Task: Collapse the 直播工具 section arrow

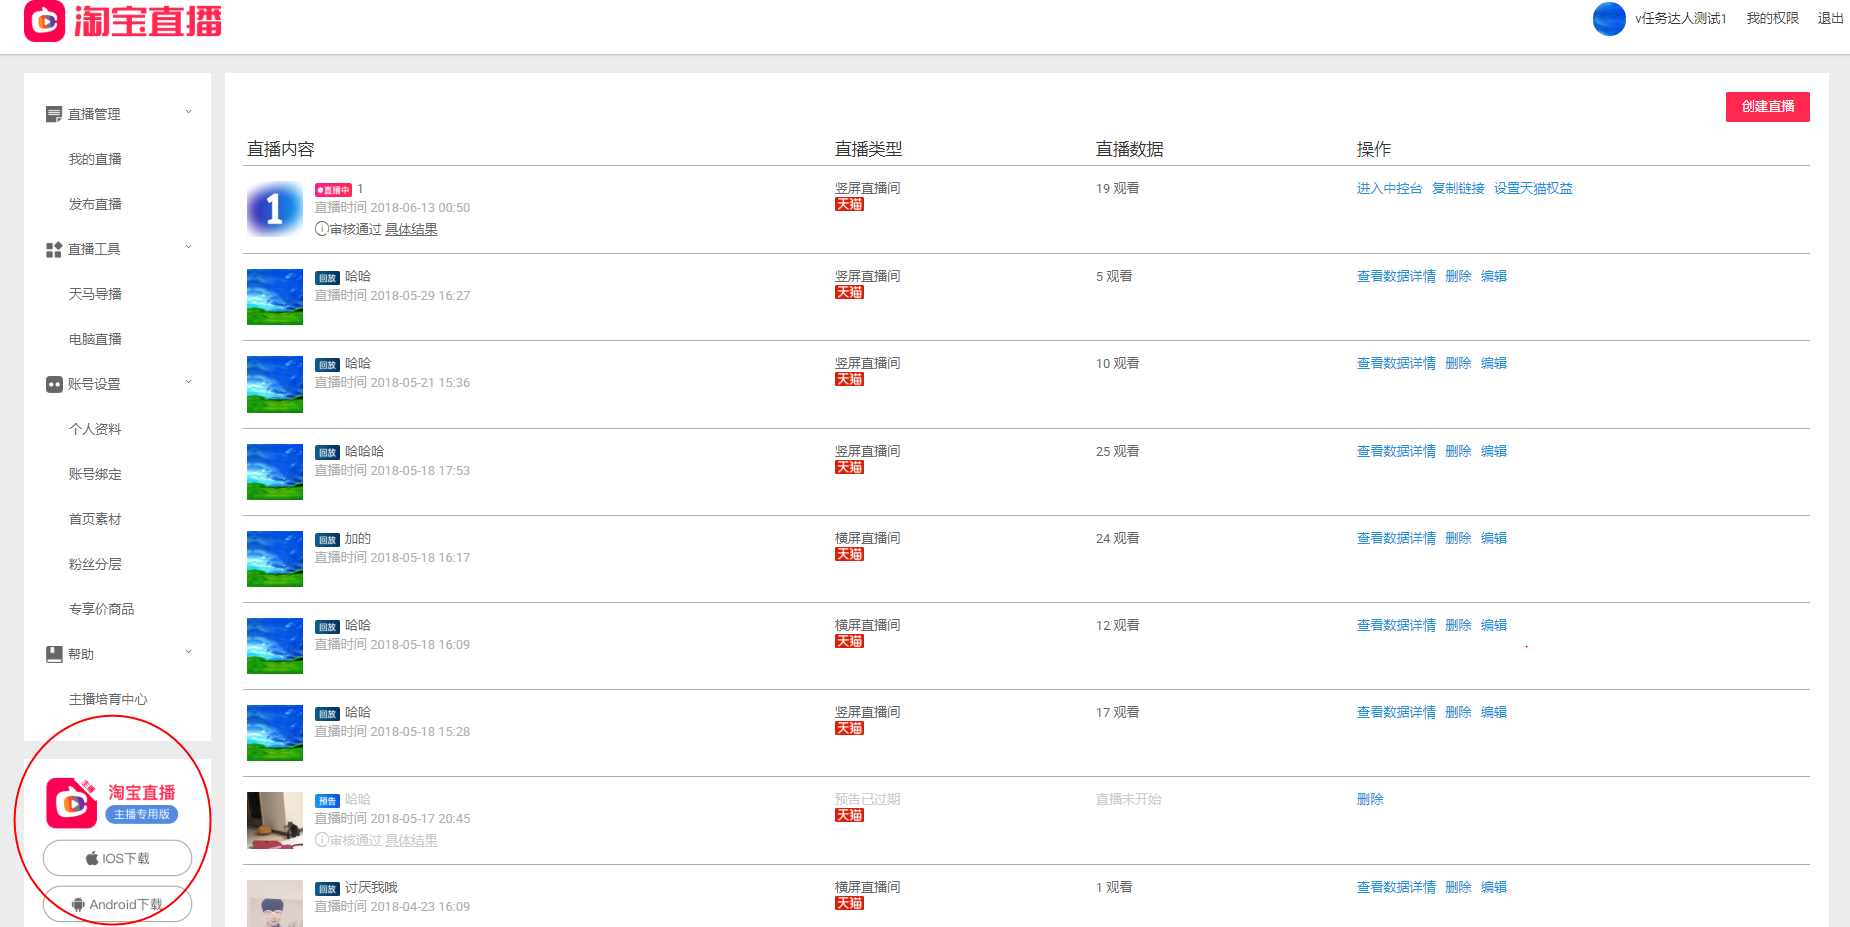Action: coord(188,247)
